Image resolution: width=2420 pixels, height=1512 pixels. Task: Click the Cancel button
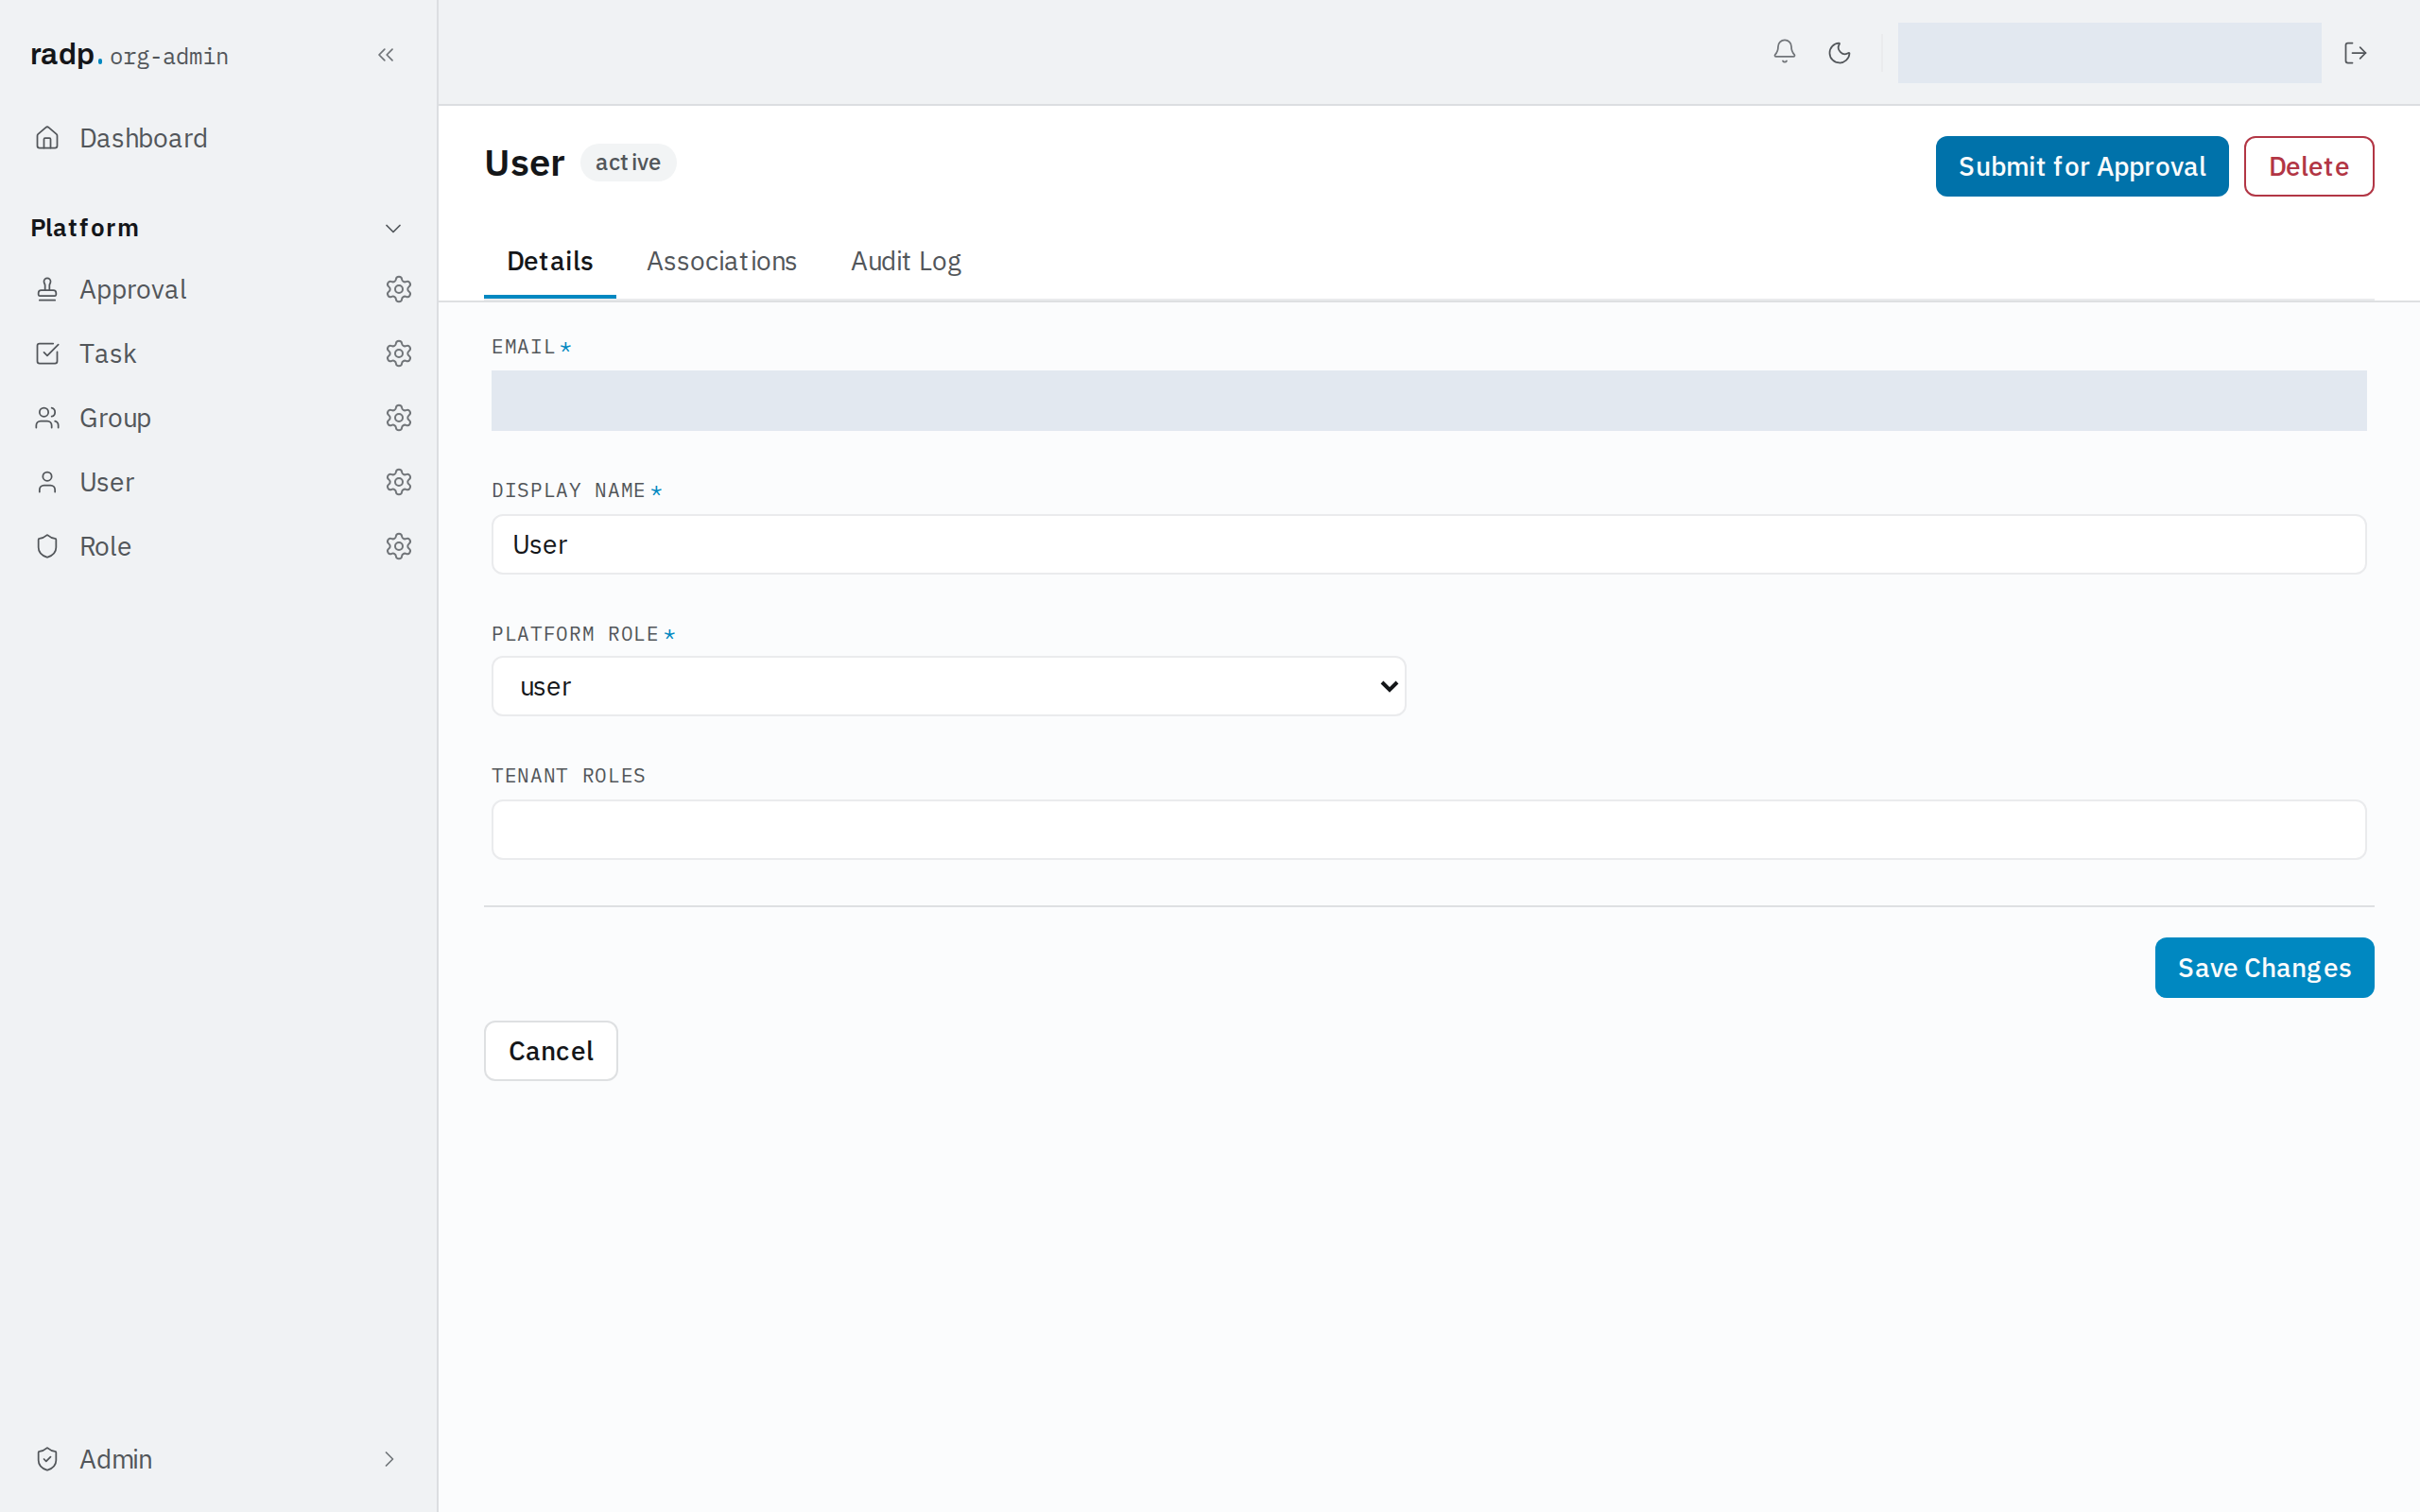551,1050
